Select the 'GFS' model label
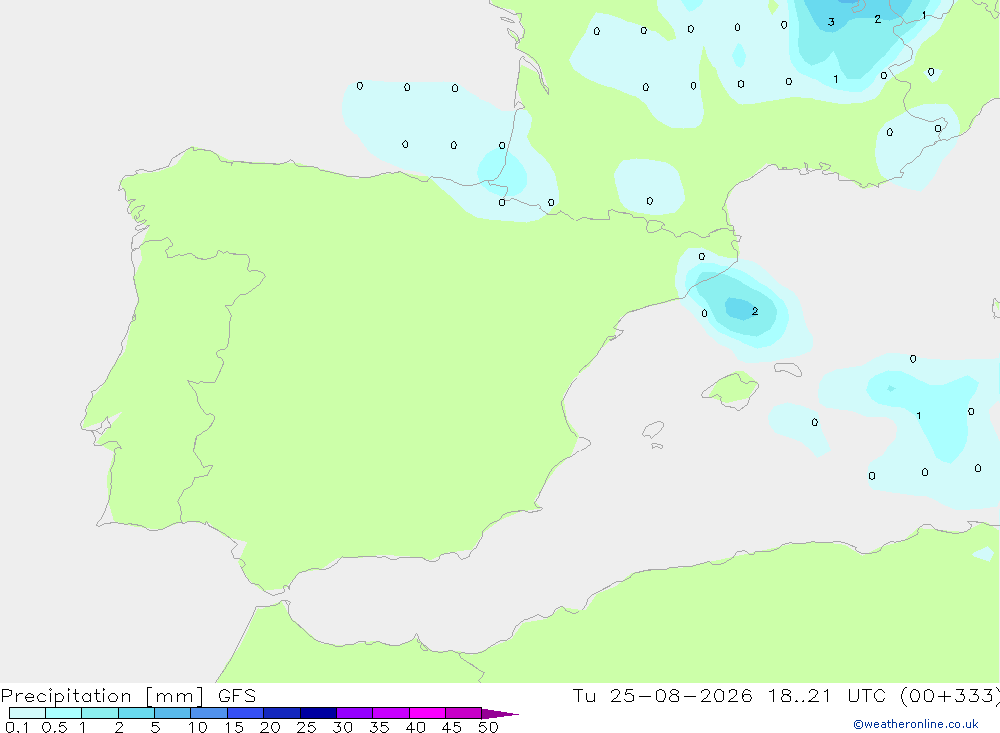 coord(237,696)
